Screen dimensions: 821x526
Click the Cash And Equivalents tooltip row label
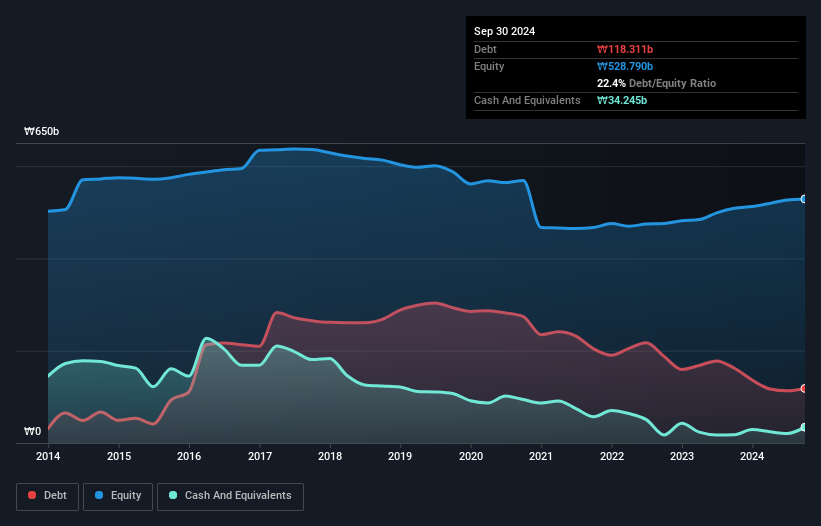527,100
